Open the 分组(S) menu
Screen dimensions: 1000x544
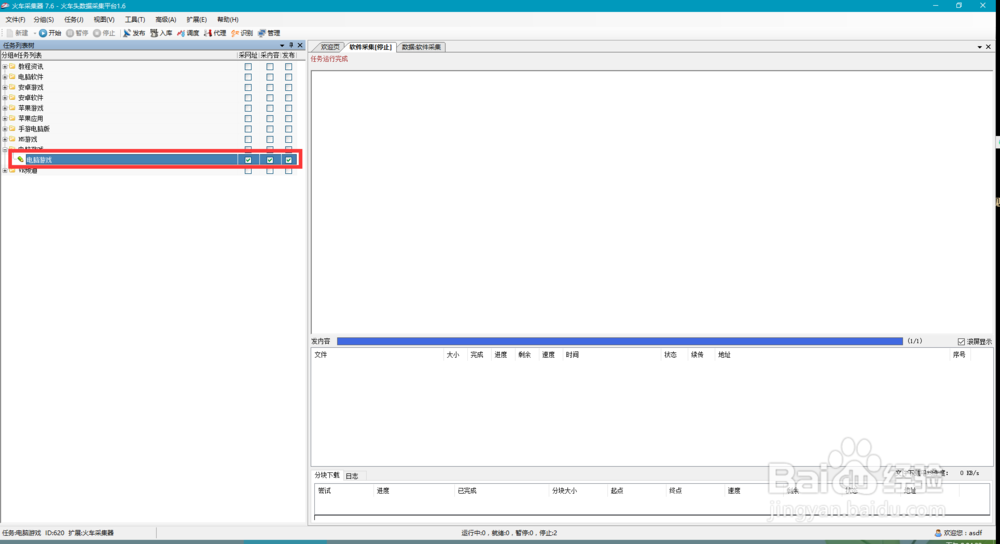click(x=44, y=20)
